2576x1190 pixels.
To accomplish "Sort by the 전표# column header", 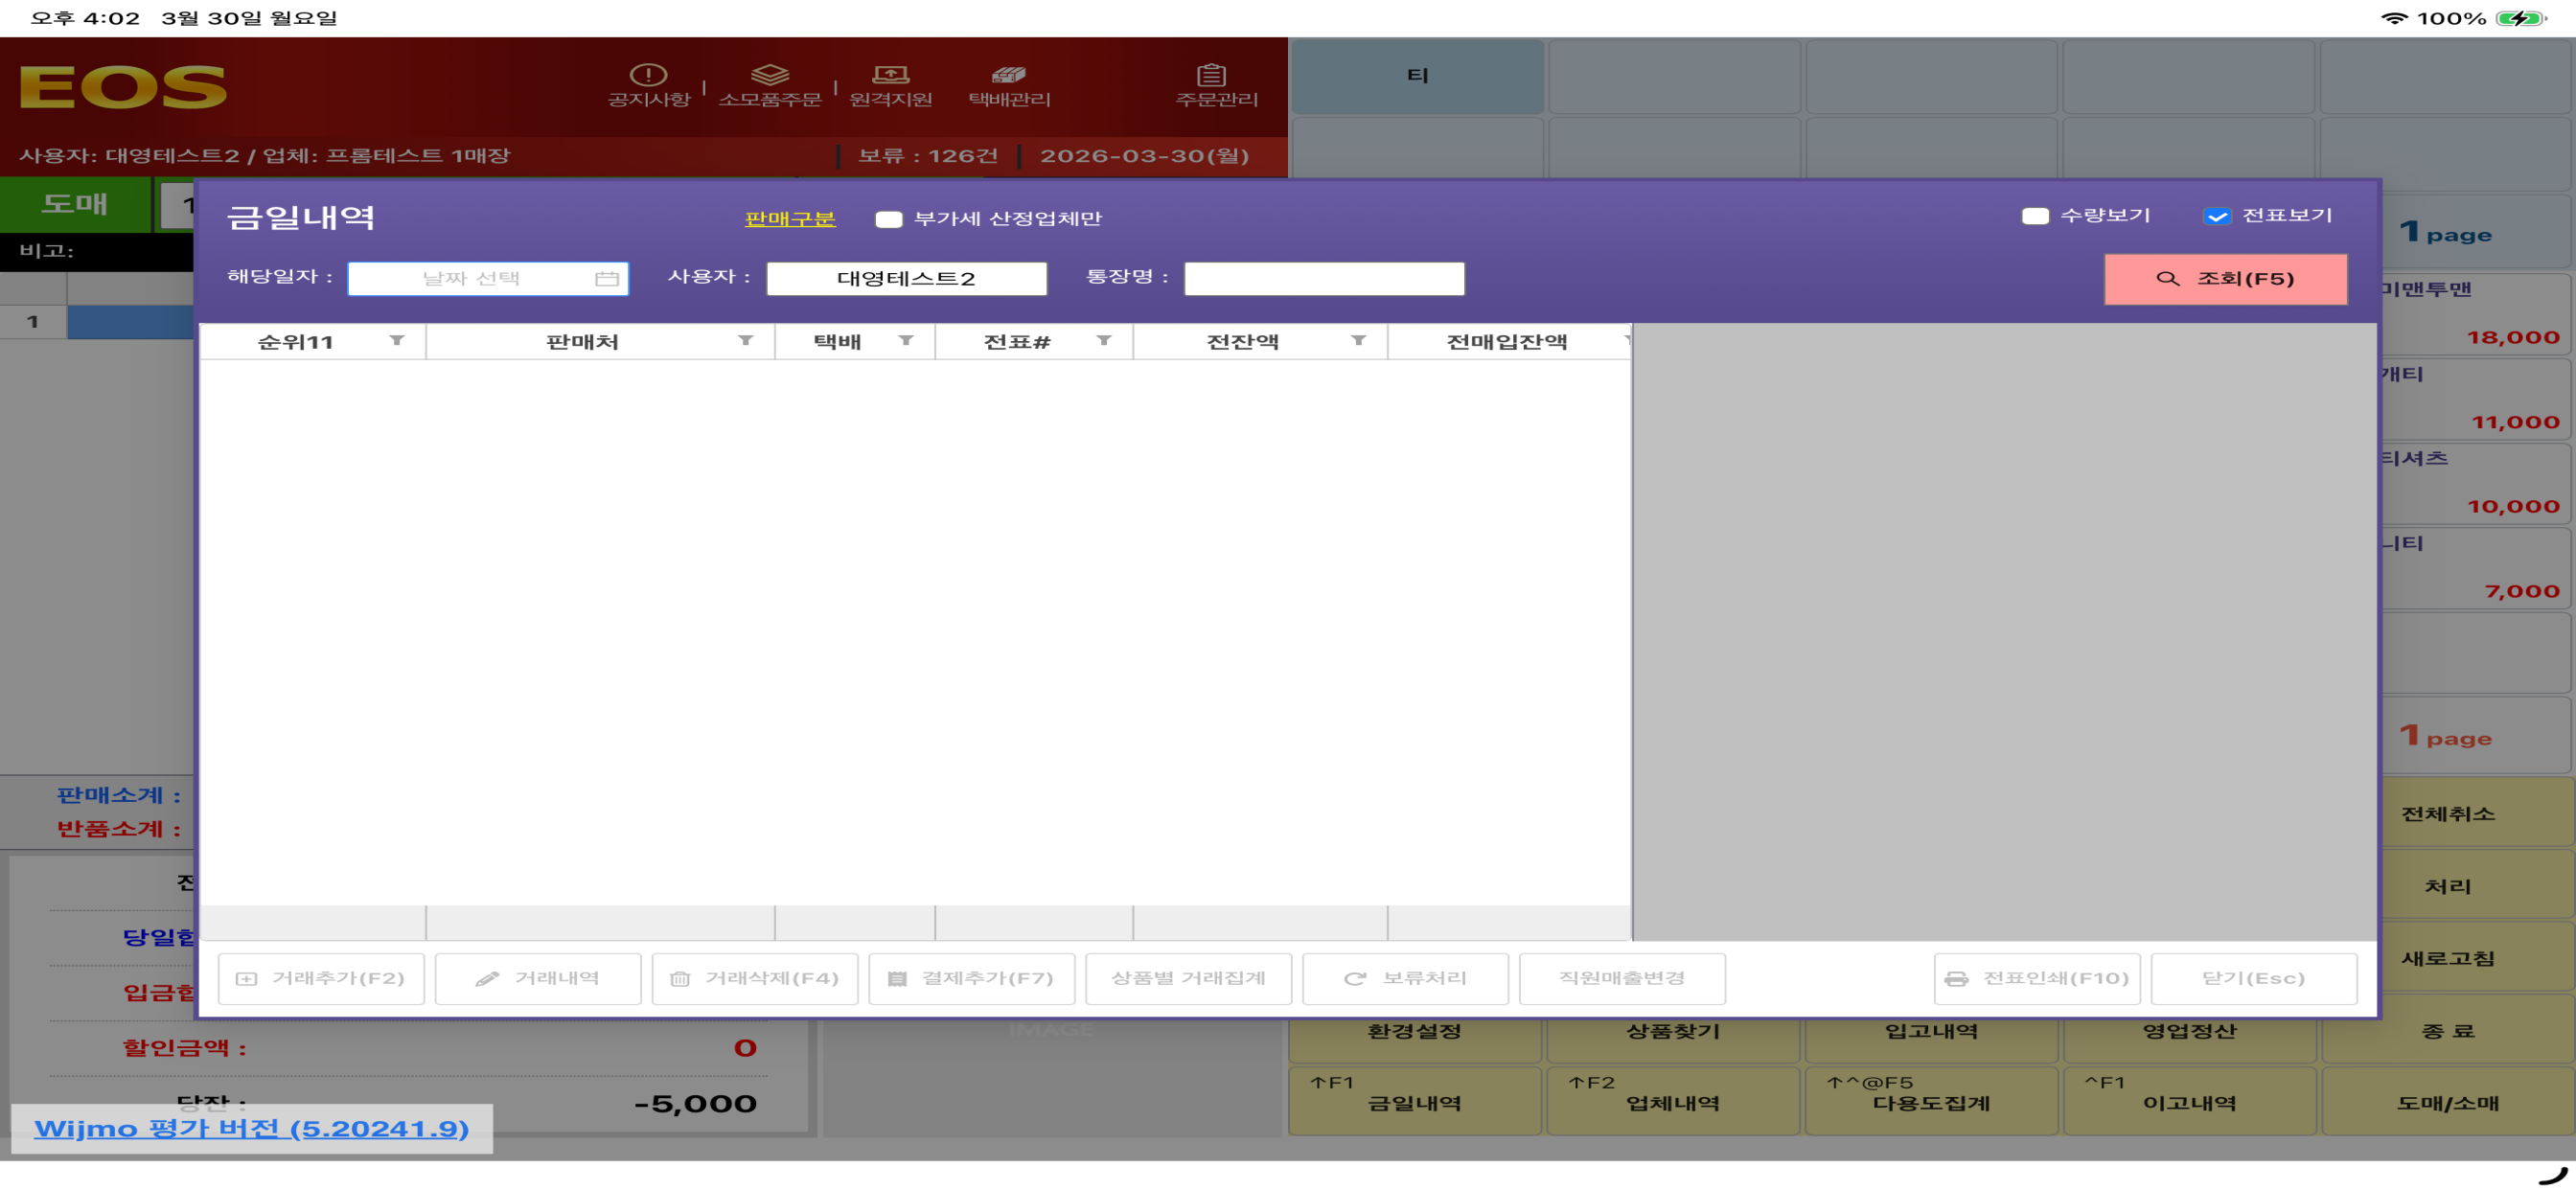I will click(x=1017, y=342).
